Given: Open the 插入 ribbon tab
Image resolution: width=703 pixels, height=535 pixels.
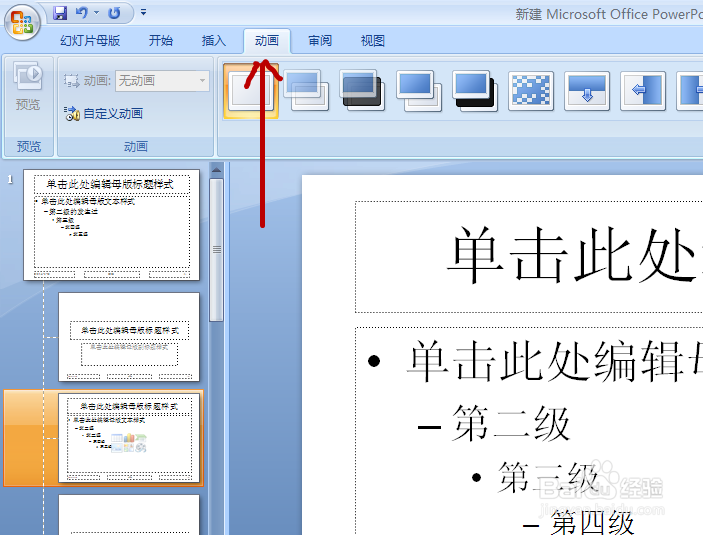Looking at the screenshot, I should coord(213,41).
